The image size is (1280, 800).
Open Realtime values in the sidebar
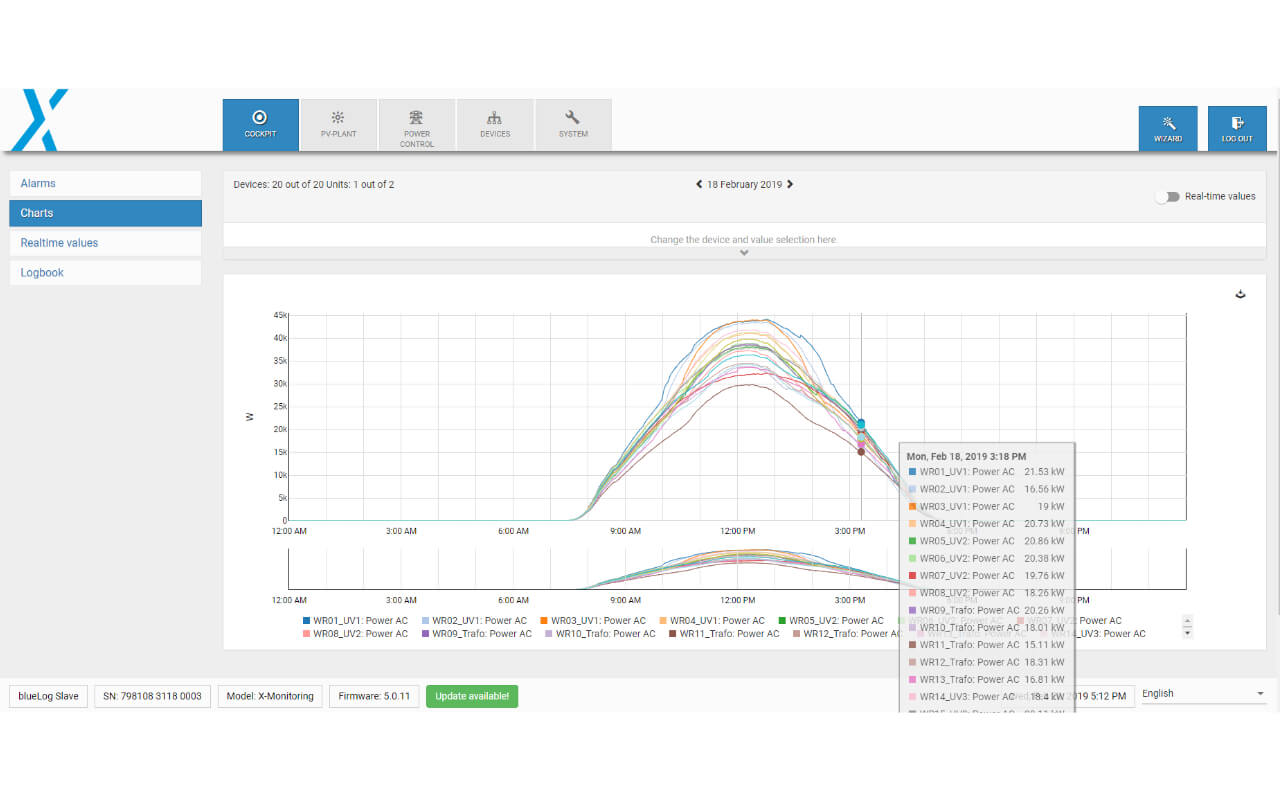[x=105, y=243]
